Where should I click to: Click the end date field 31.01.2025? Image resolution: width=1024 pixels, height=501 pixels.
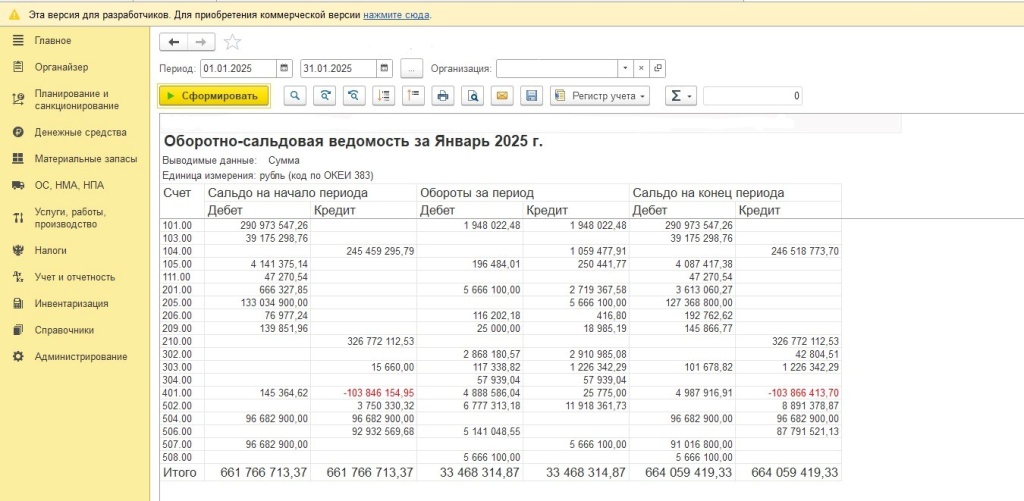click(338, 68)
